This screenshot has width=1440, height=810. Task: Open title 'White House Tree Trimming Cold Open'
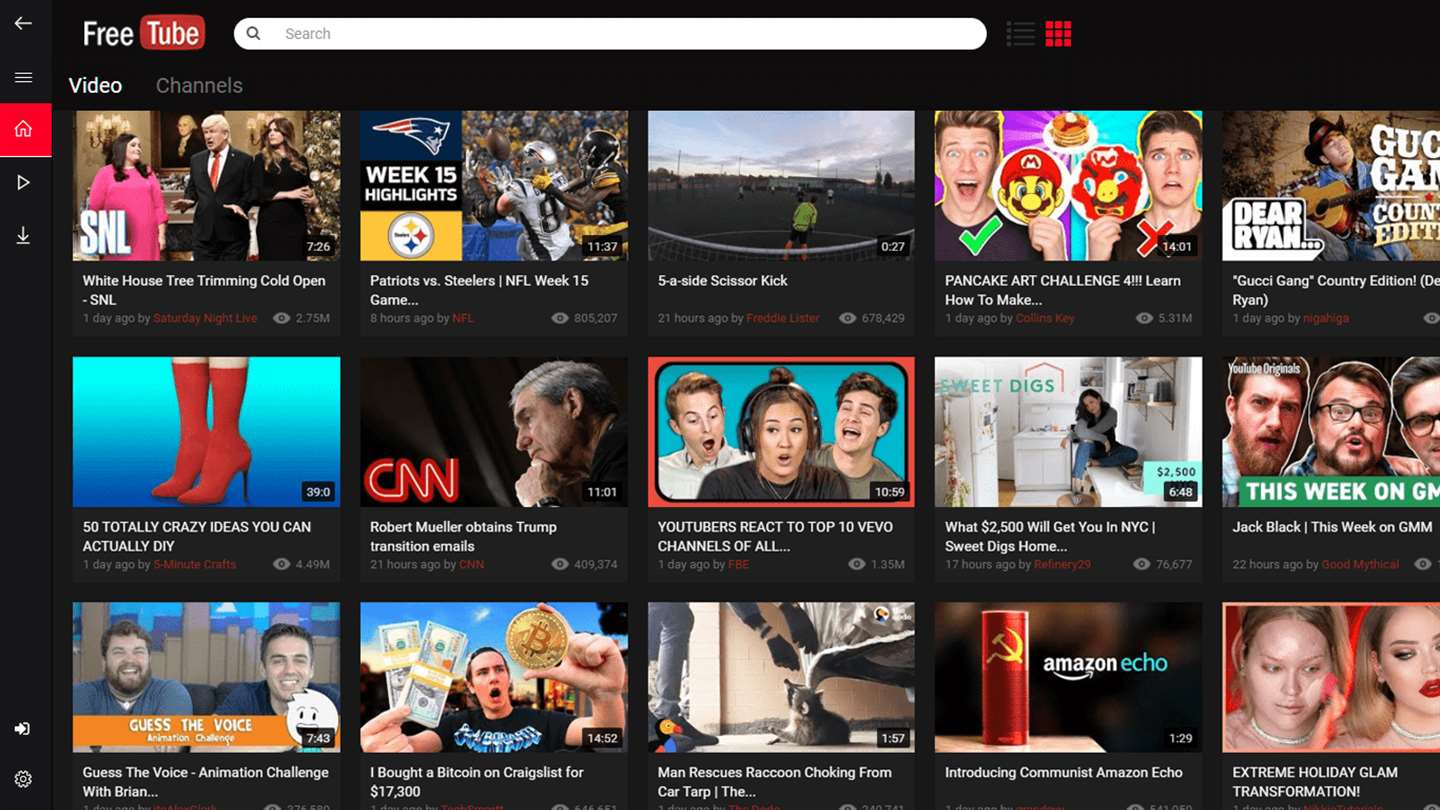pyautogui.click(x=204, y=290)
